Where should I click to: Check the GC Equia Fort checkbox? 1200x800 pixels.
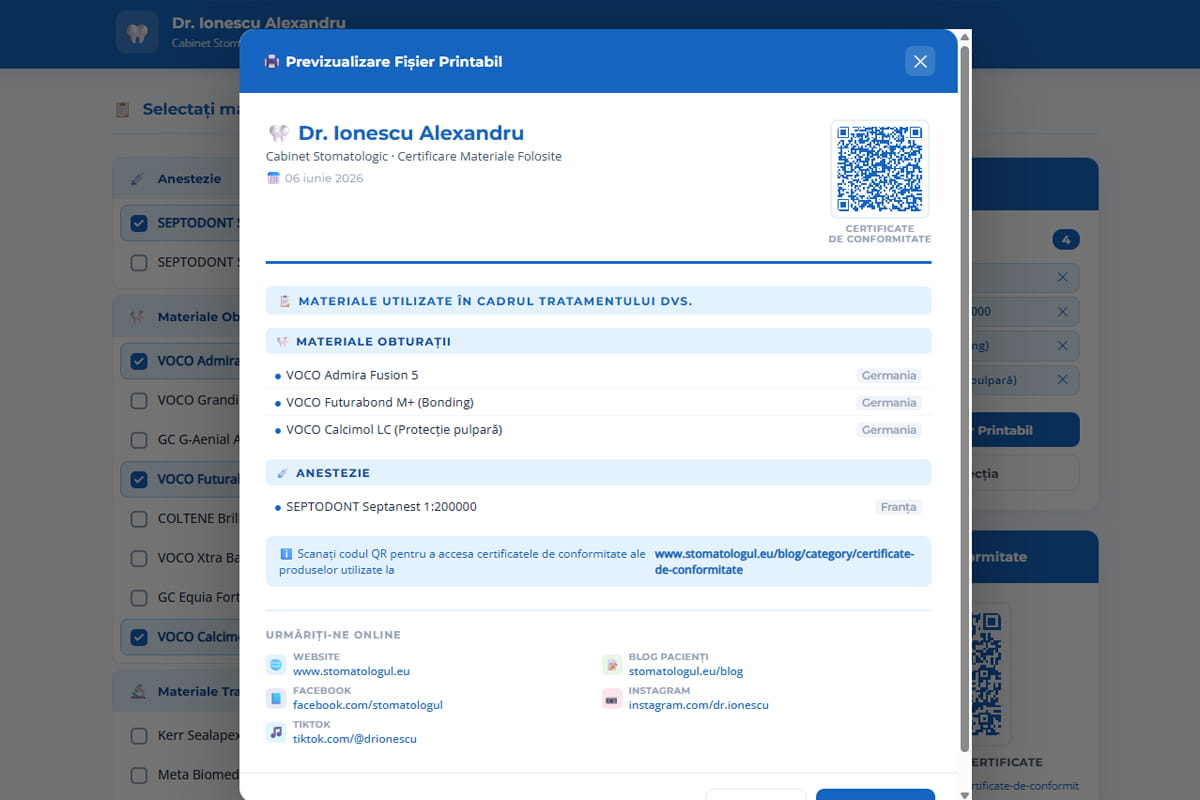139,597
